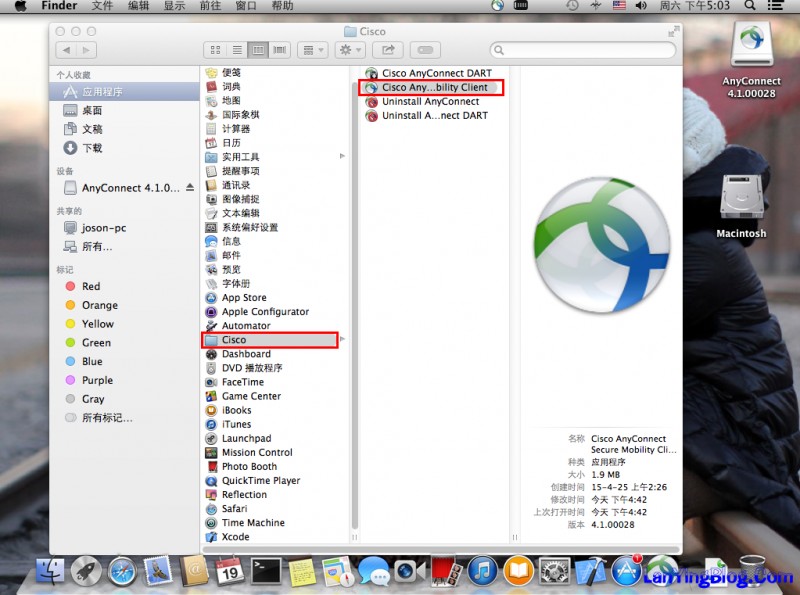The height and width of the screenshot is (595, 800).
Task: Open Safari compass icon in Dock
Action: [122, 571]
